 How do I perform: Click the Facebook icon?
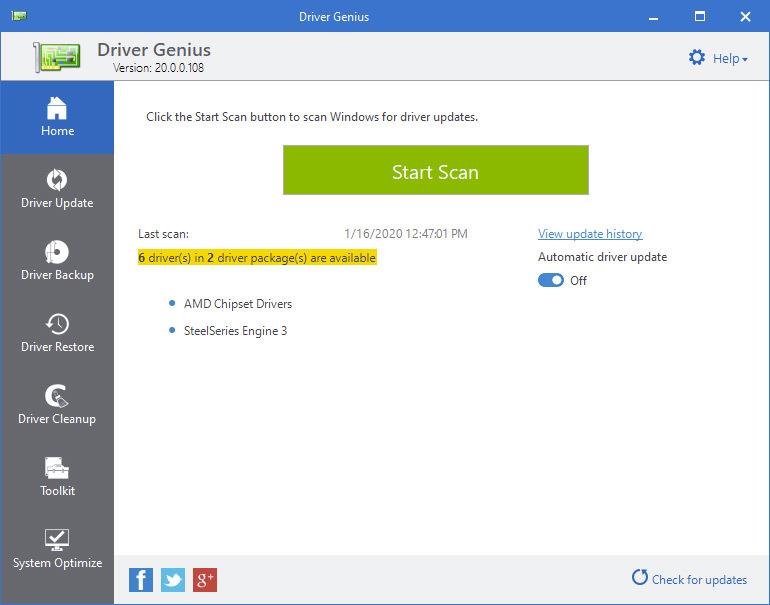[x=141, y=579]
